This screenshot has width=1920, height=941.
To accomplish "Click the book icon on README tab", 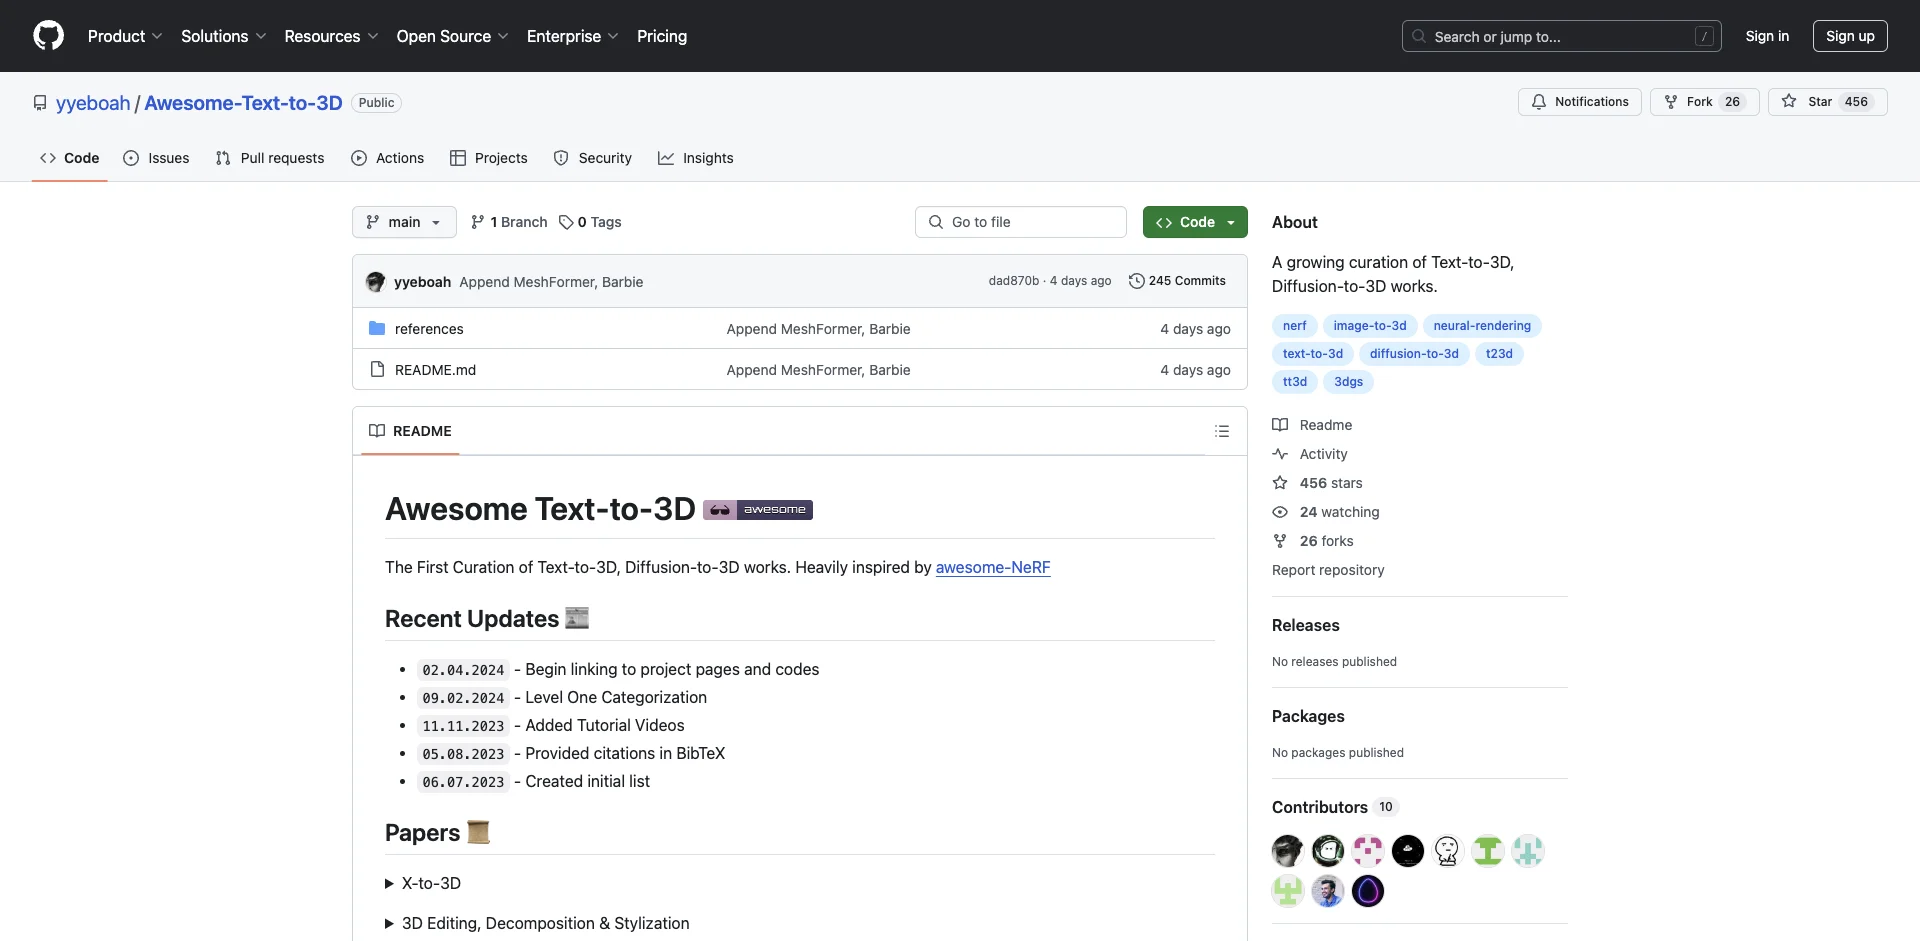I will (x=377, y=431).
